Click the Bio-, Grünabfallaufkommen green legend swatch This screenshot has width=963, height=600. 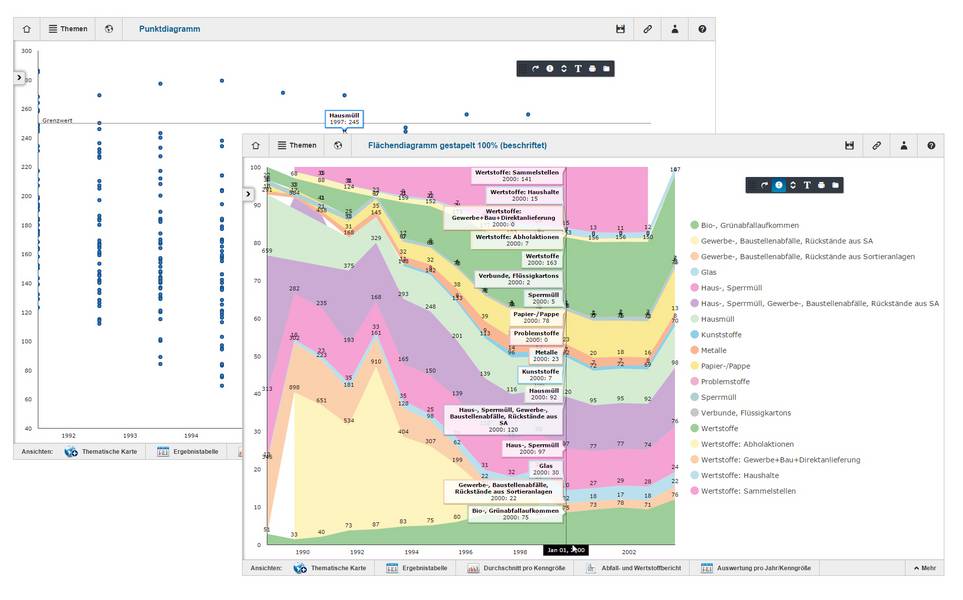[x=695, y=225]
